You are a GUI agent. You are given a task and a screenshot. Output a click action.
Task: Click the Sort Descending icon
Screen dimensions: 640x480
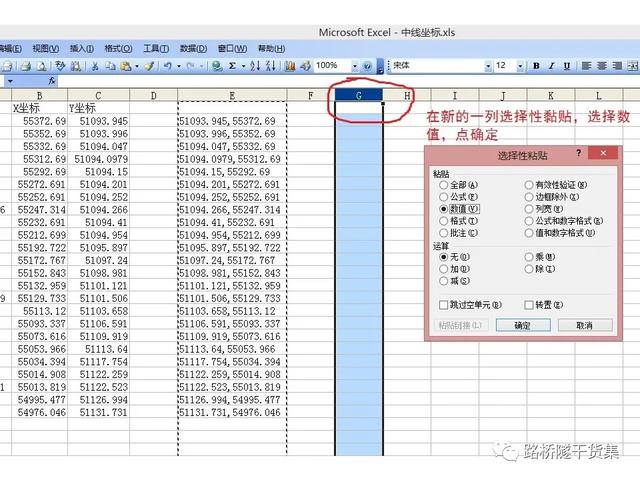click(271, 66)
